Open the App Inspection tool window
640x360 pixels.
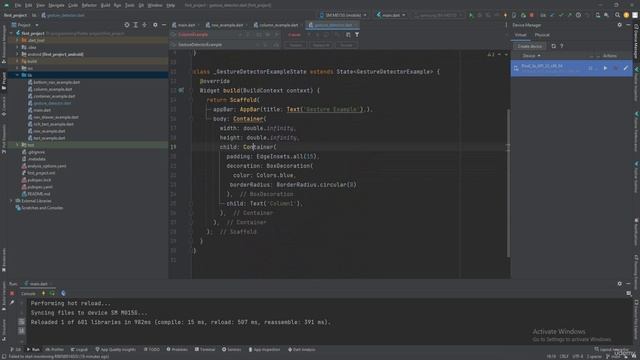tap(264, 350)
